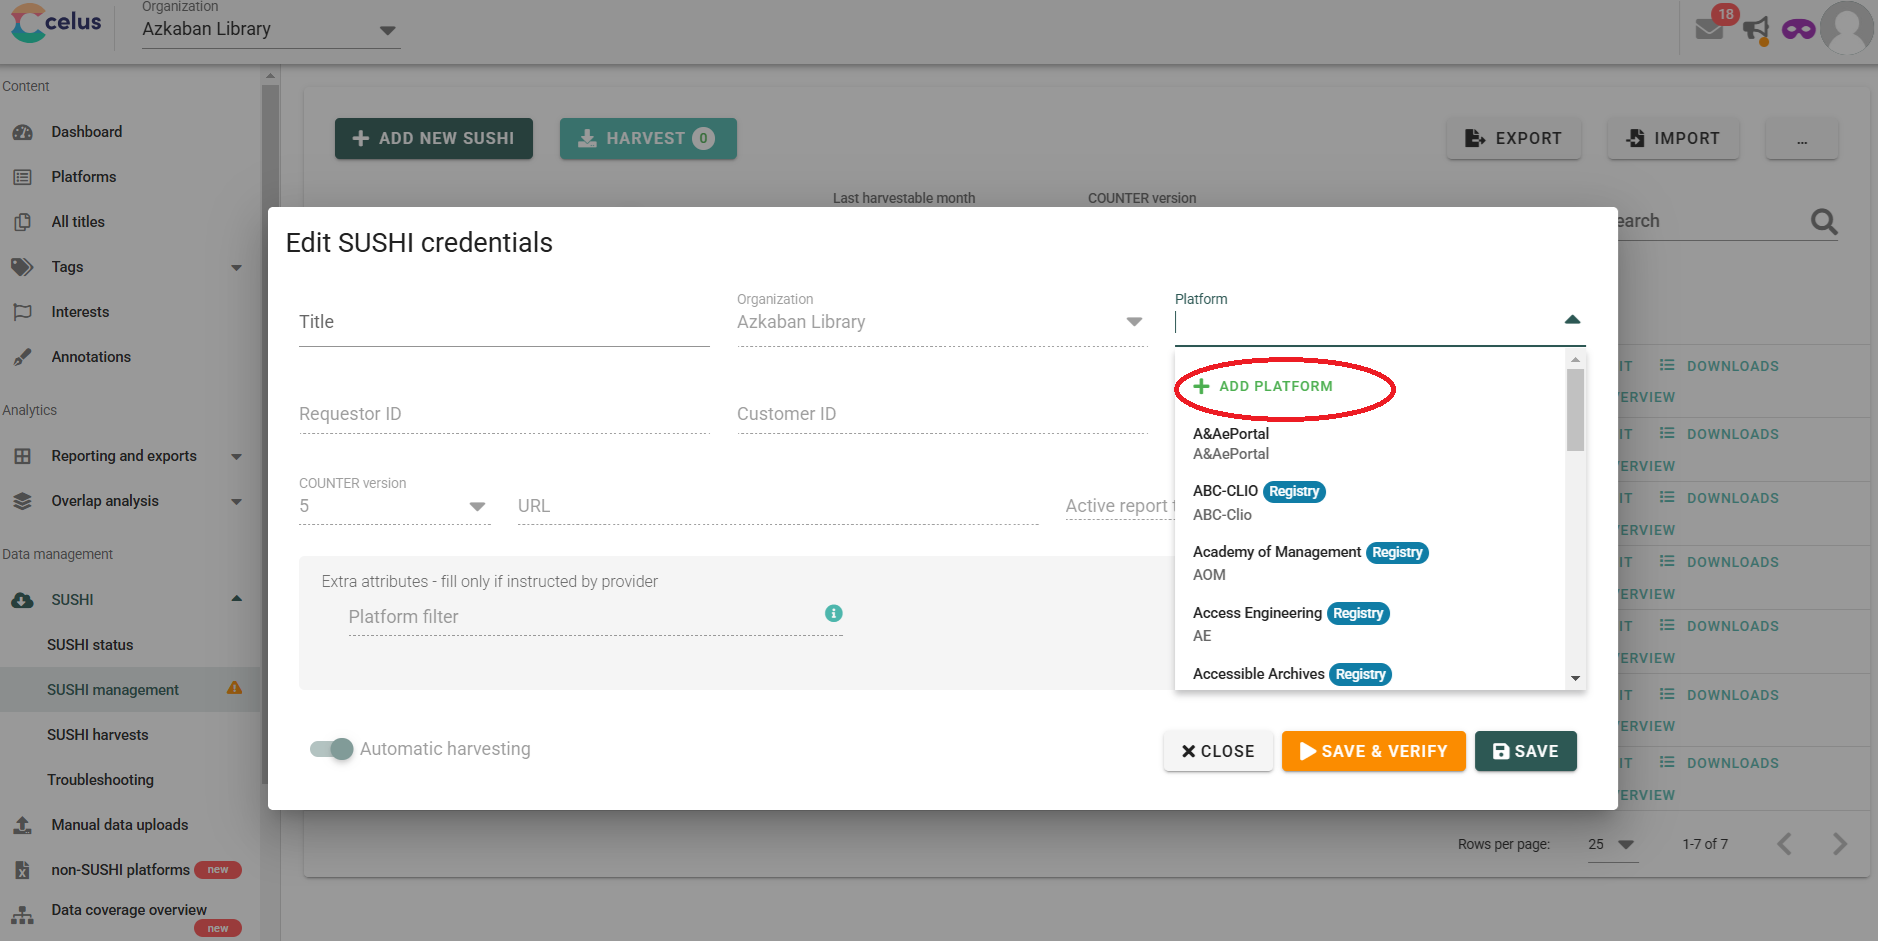Click the Data coverage overview hierarchy icon
This screenshot has height=941, width=1878.
23,915
